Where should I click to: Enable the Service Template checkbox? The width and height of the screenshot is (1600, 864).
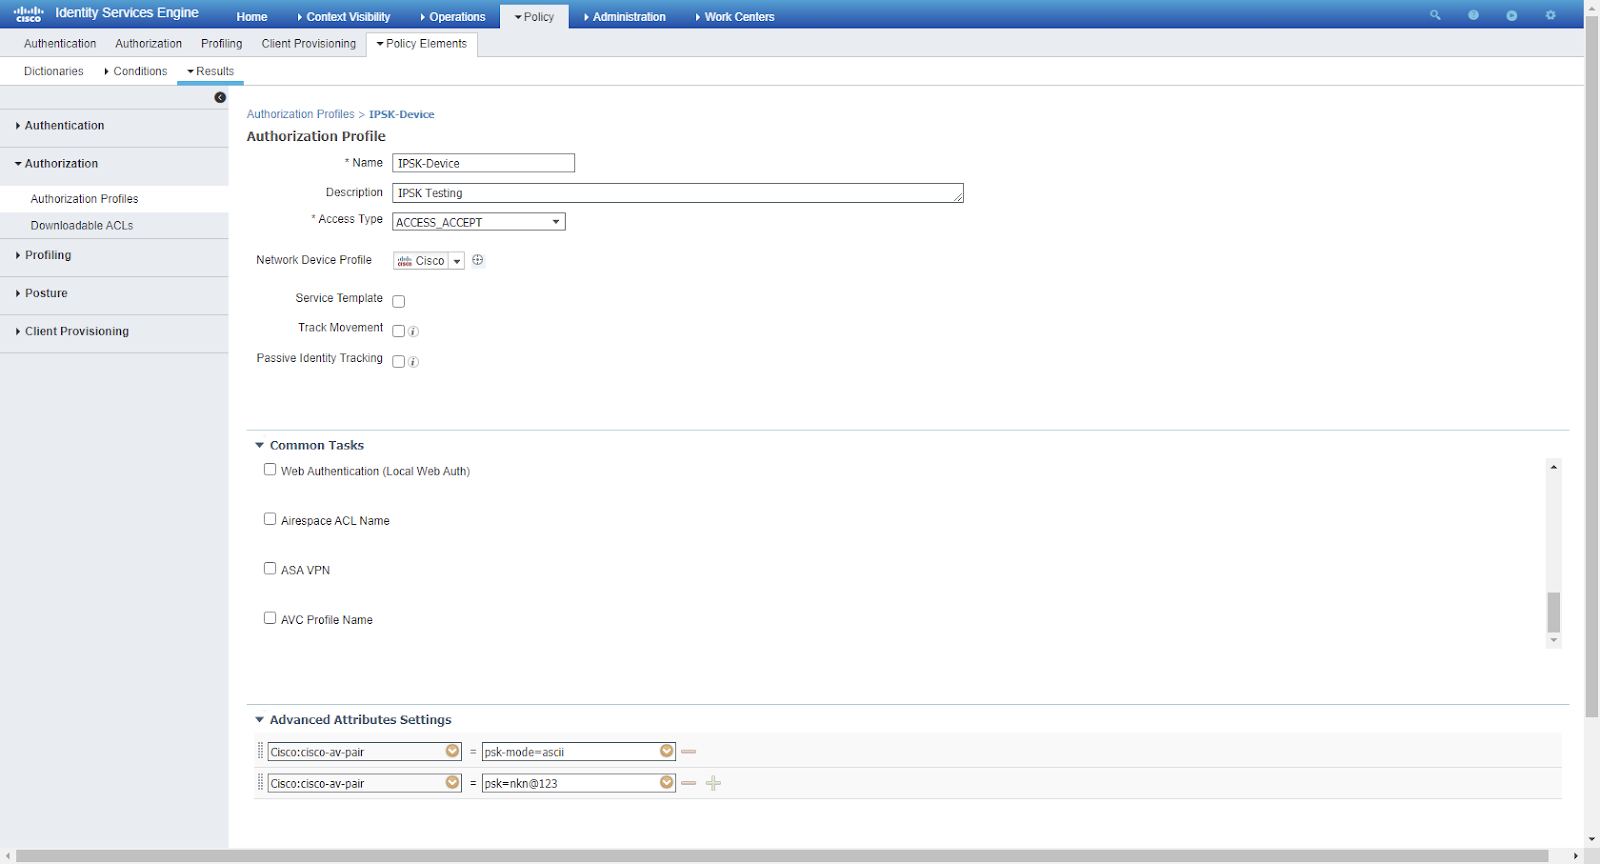(x=398, y=301)
